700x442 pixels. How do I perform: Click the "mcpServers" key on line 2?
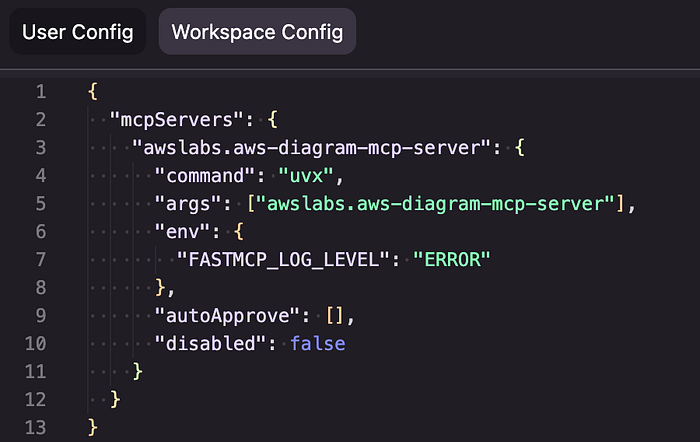[x=177, y=120]
